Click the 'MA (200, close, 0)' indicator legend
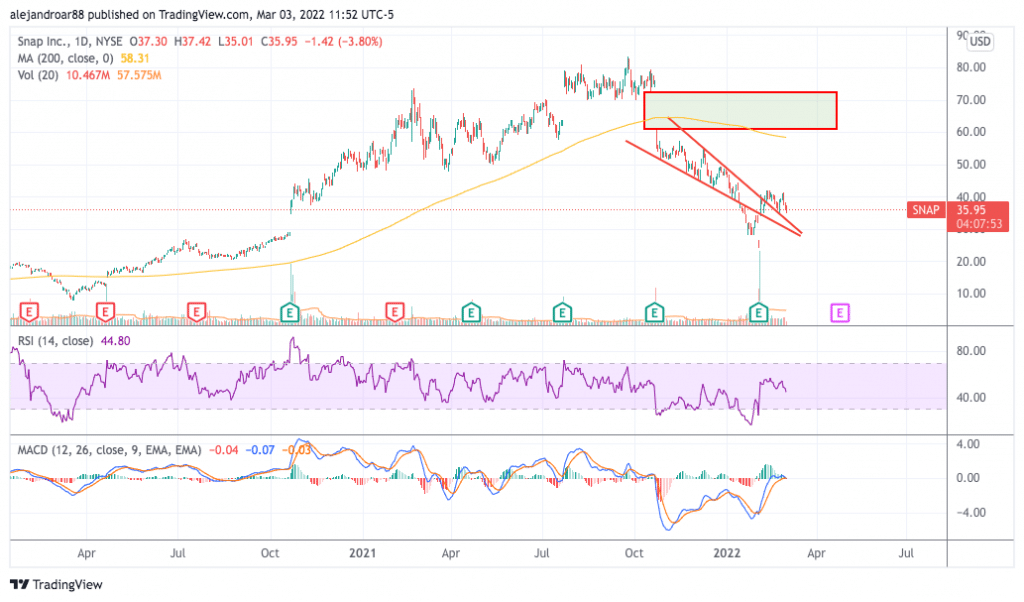The width and height of the screenshot is (1024, 602). (65, 58)
